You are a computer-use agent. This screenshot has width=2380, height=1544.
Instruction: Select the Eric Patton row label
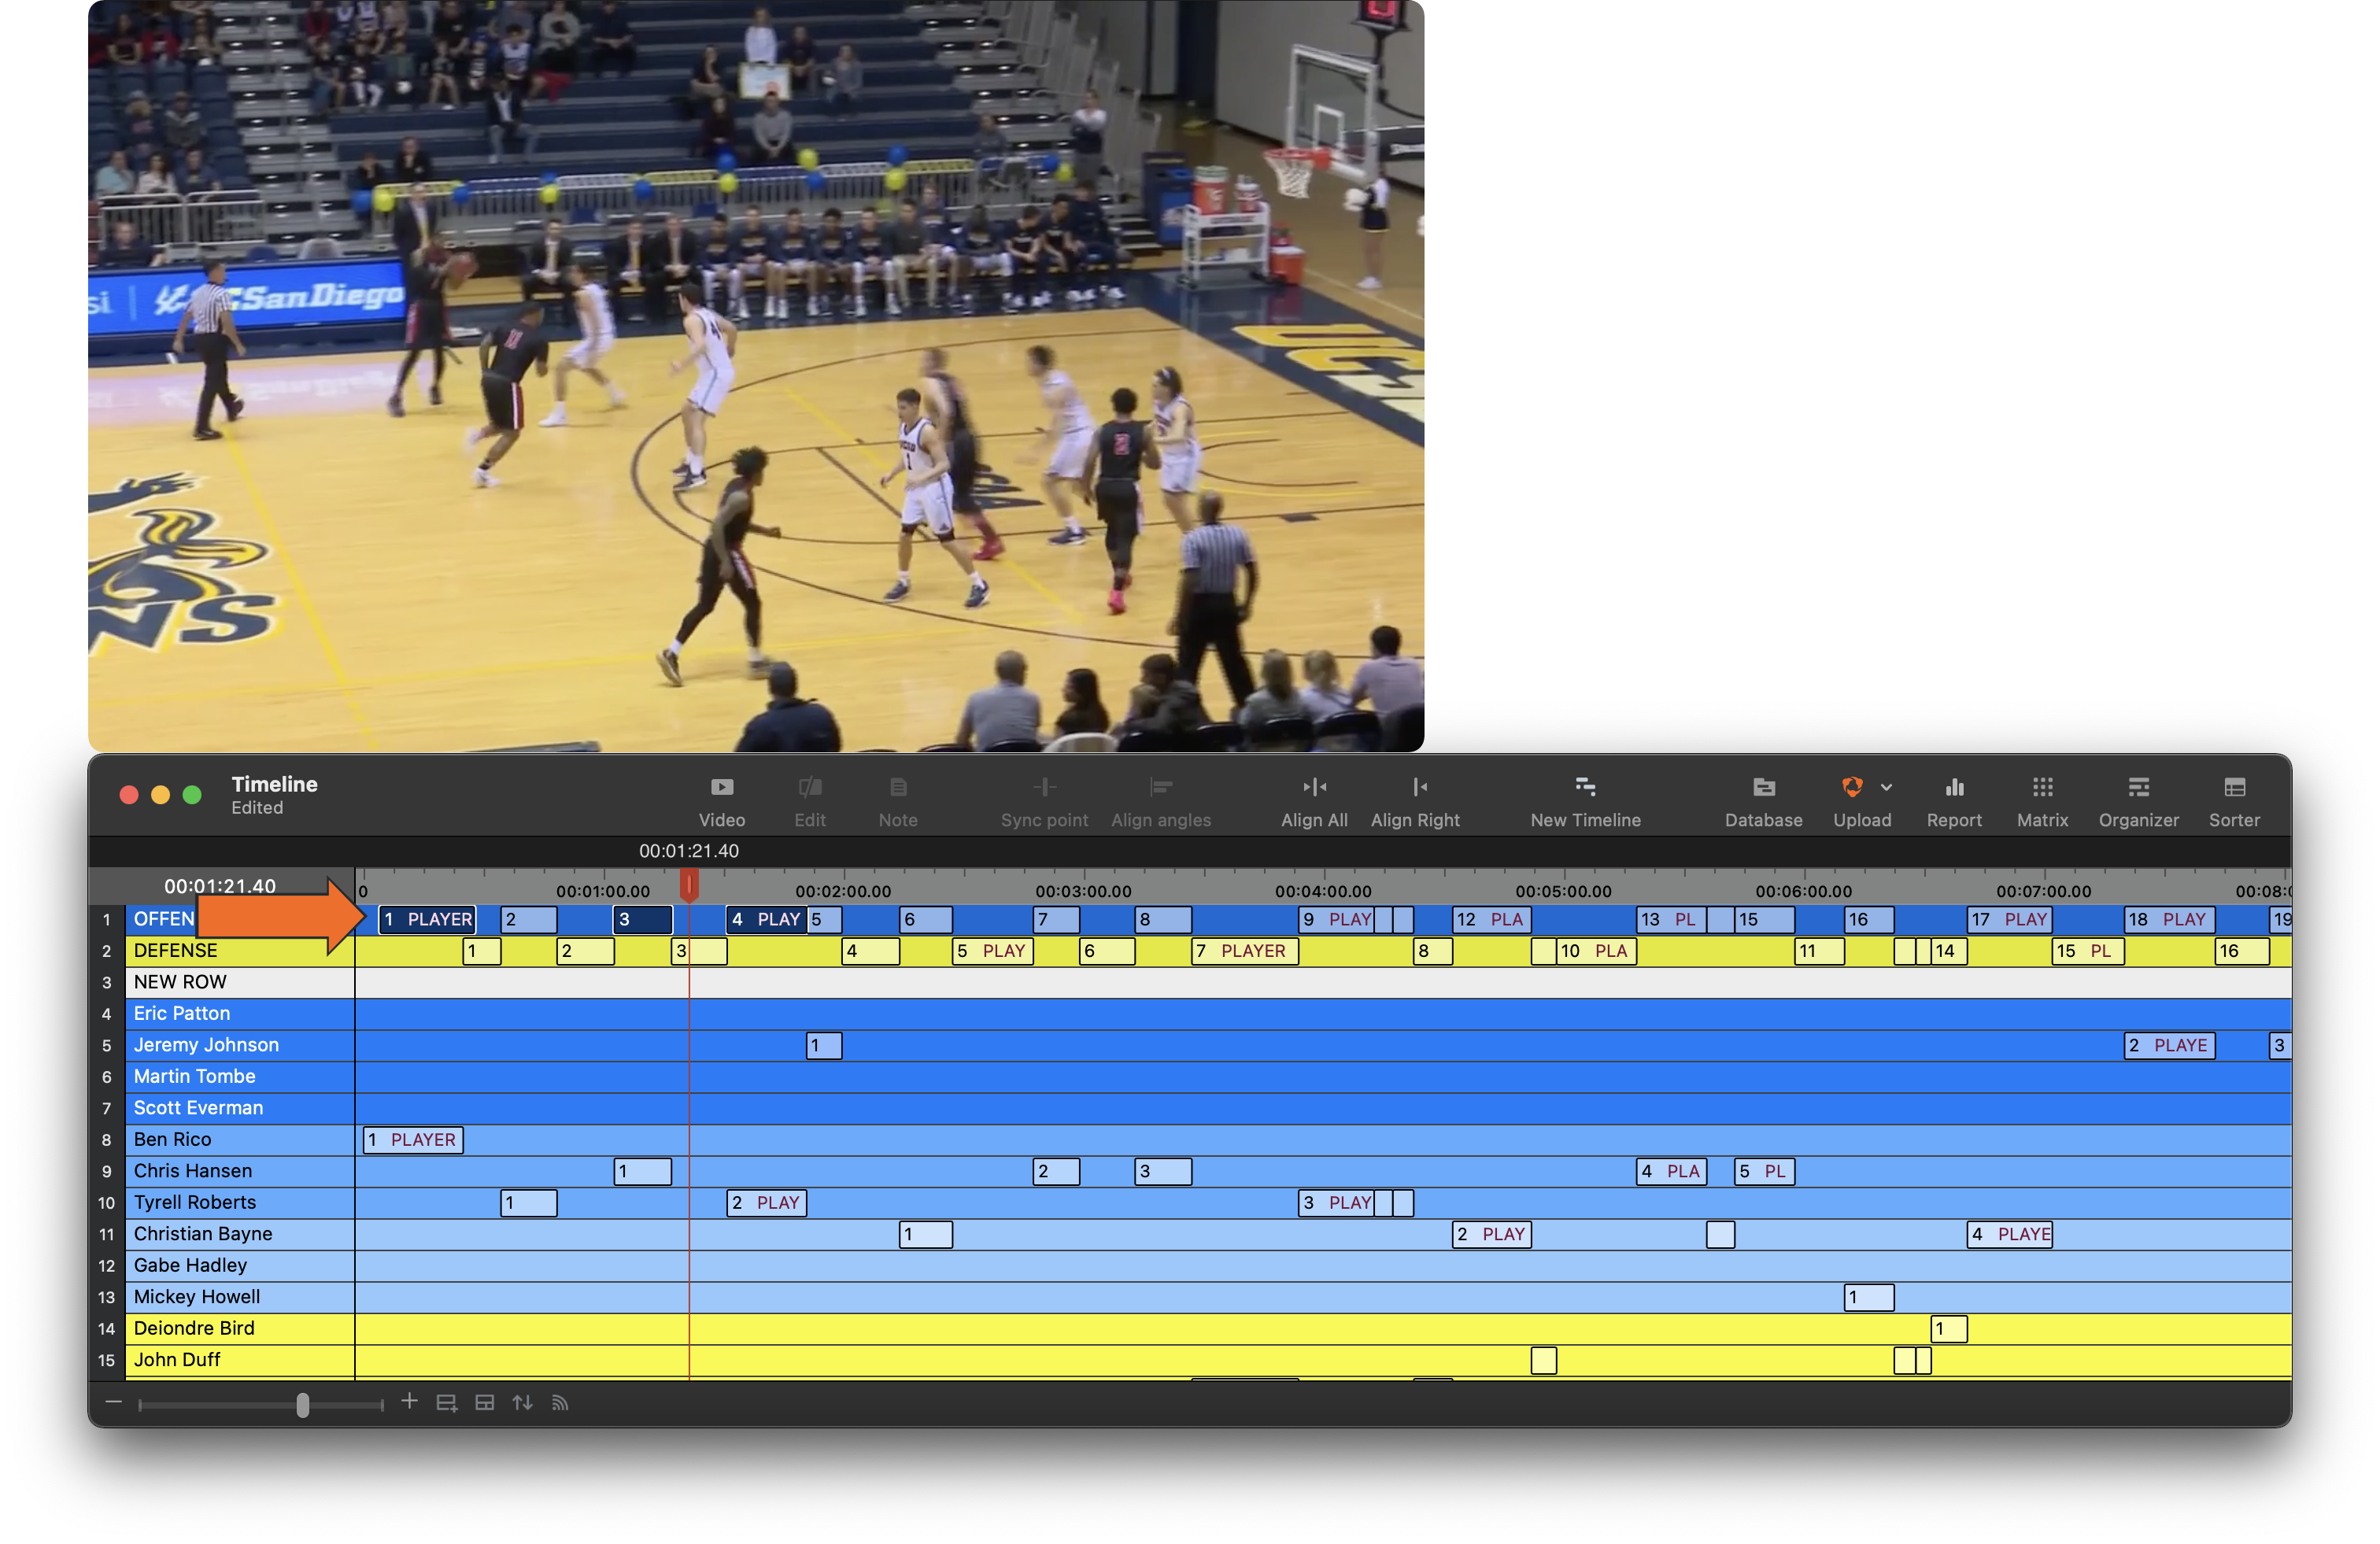[182, 1013]
